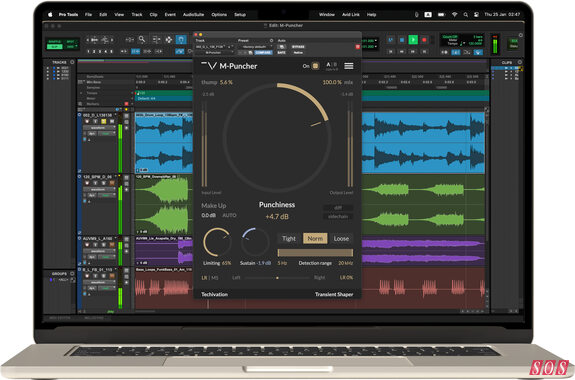
Task: Click the macOS Spotlight search icon
Action: click(x=465, y=15)
